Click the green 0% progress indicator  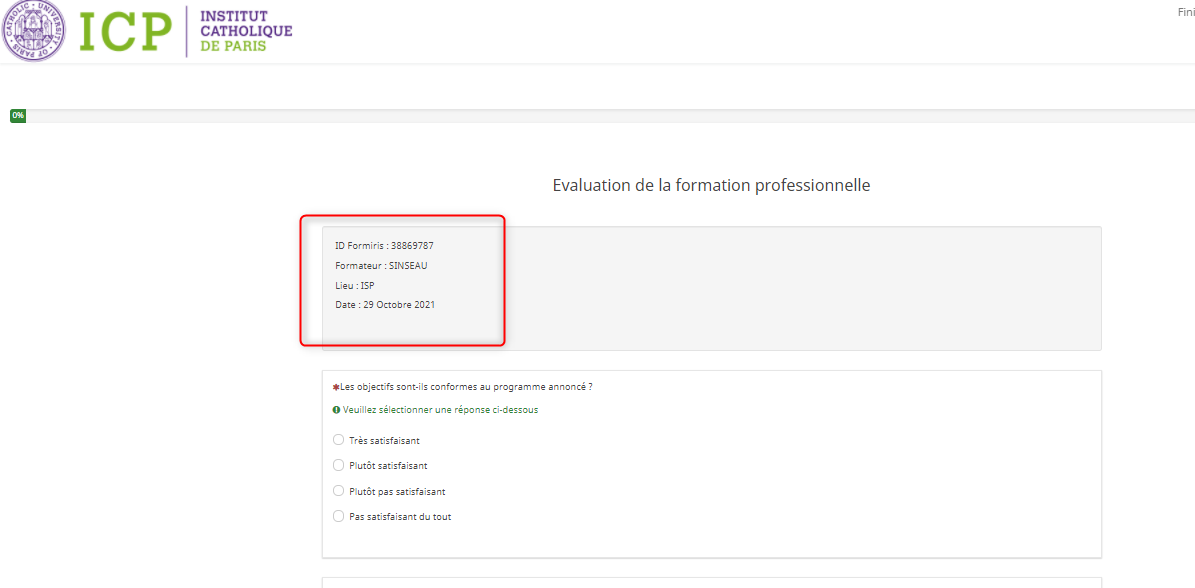(18, 116)
